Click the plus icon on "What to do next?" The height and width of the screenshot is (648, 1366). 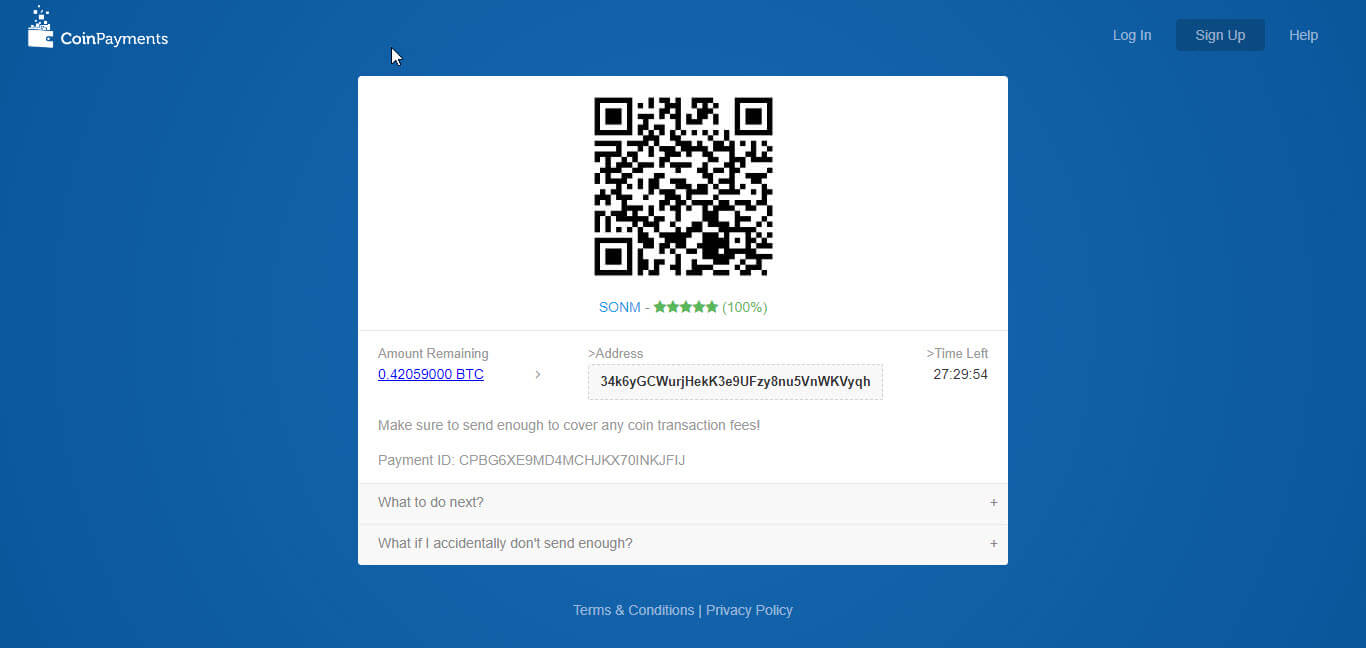[993, 502]
